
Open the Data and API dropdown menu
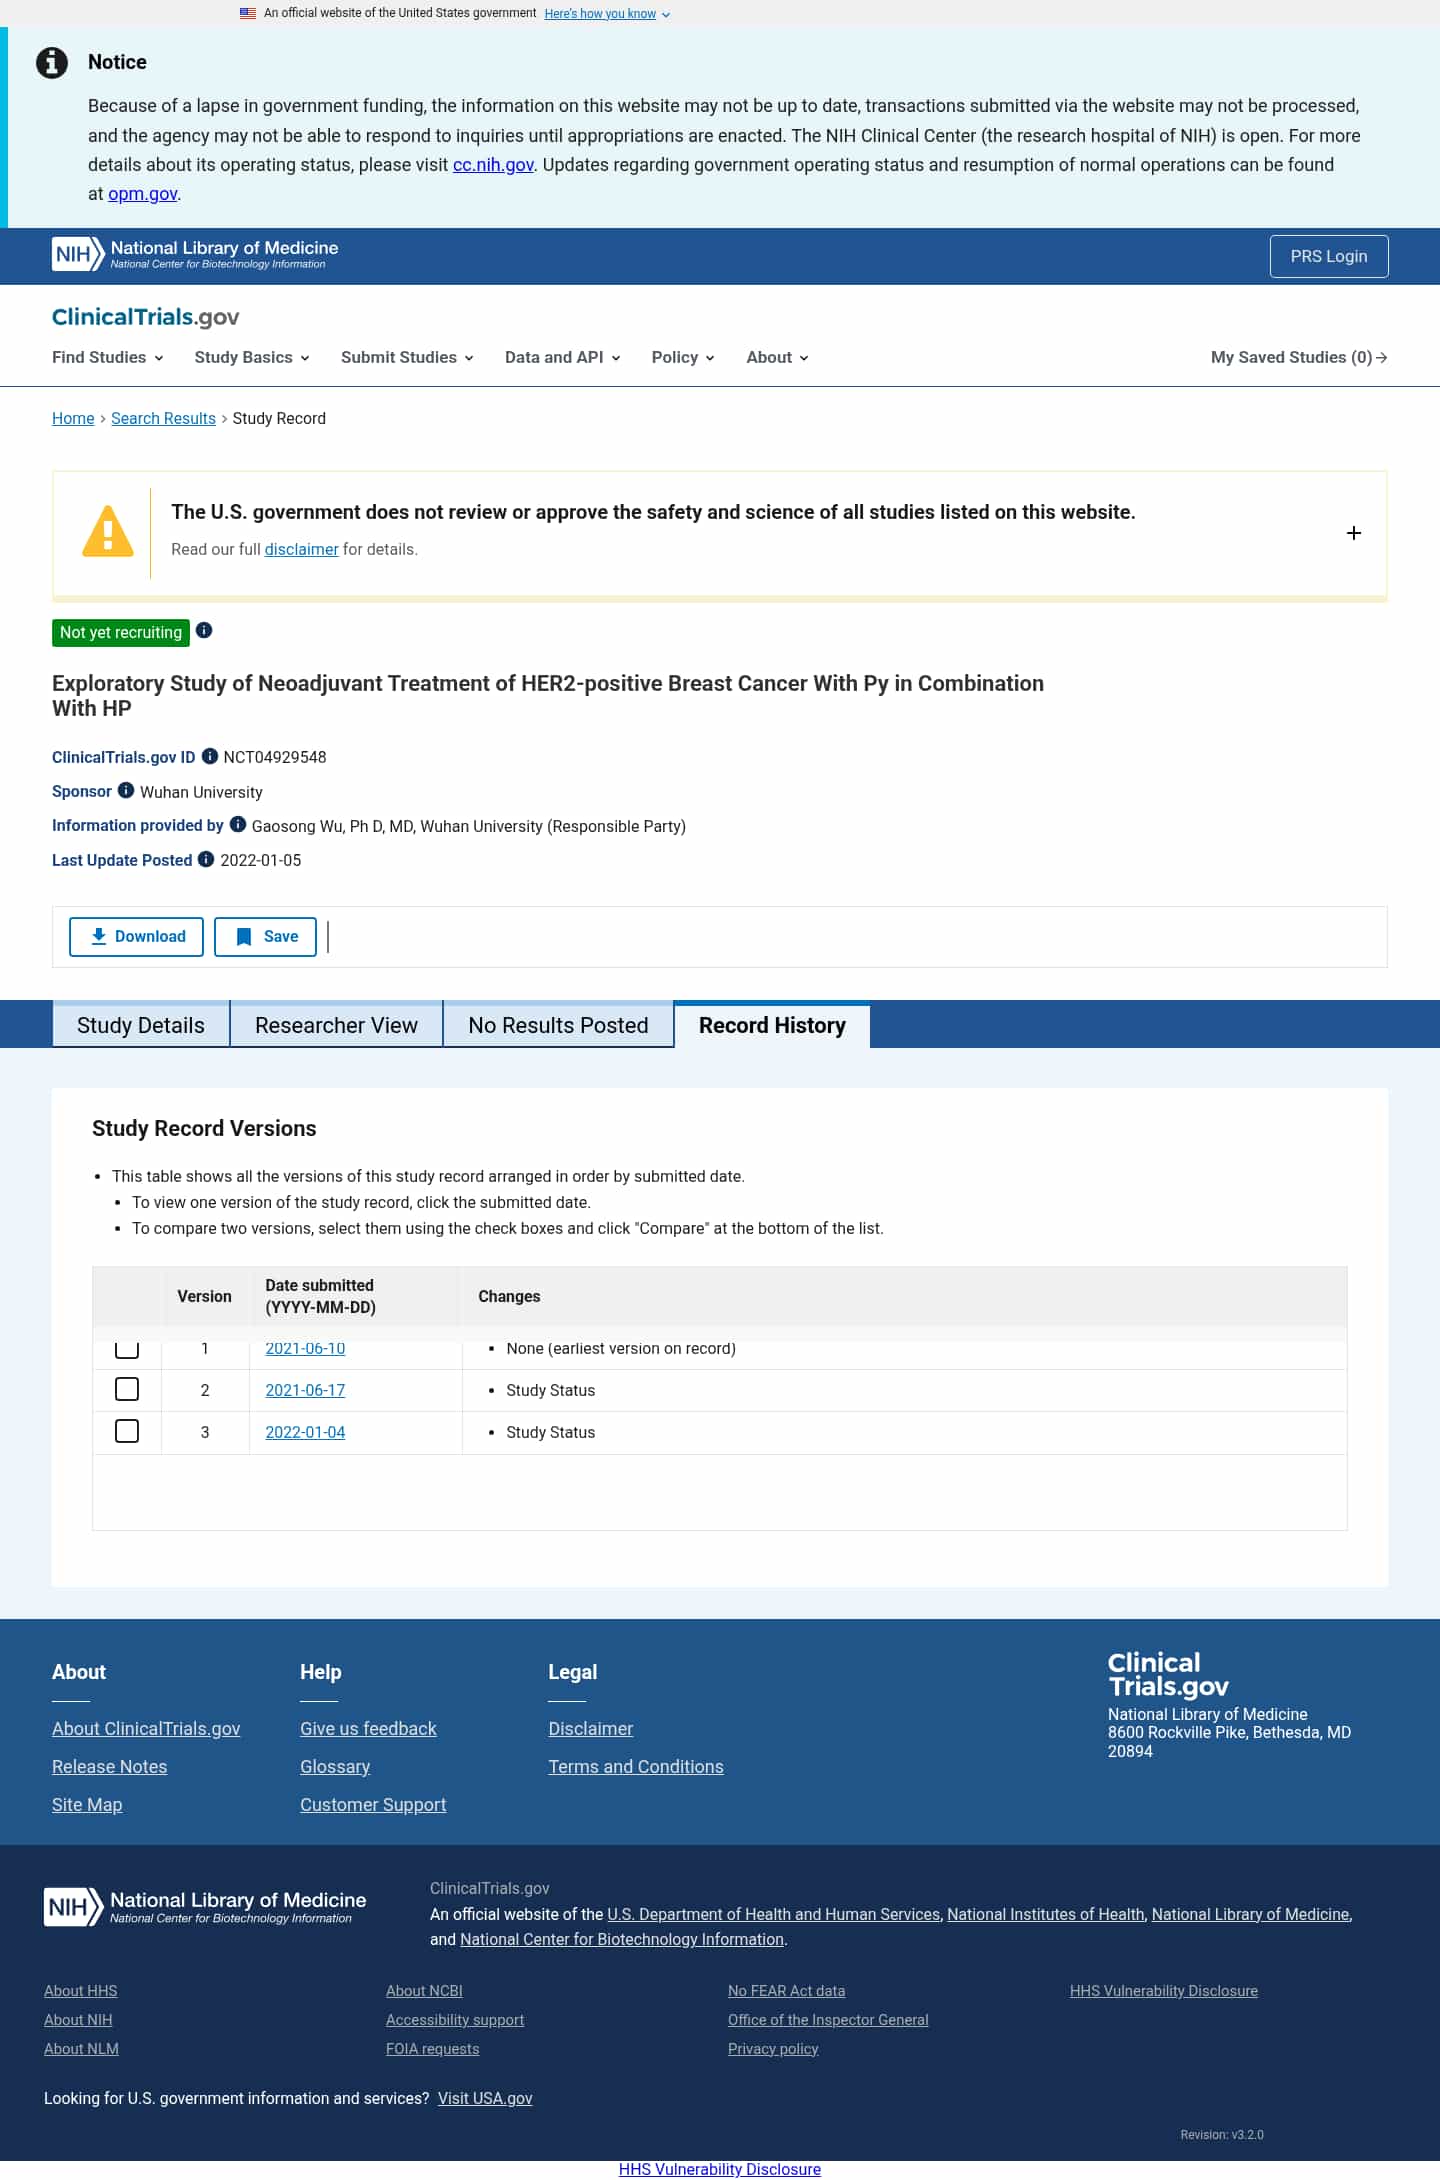point(563,357)
